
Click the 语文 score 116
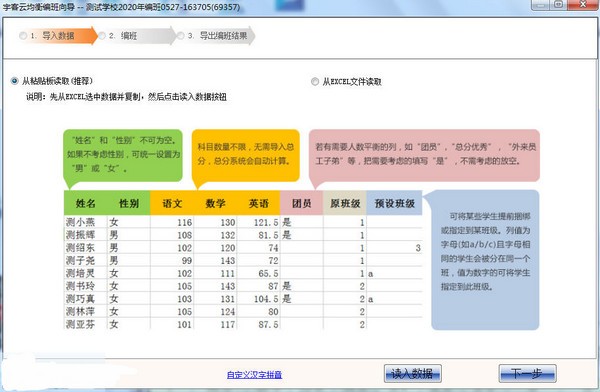pyautogui.click(x=184, y=222)
